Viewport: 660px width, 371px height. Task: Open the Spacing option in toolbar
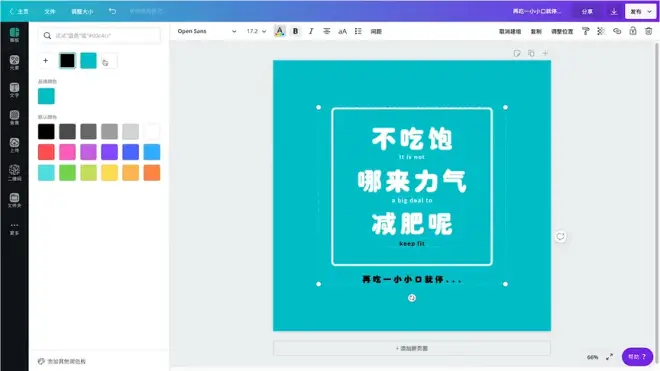[376, 31]
